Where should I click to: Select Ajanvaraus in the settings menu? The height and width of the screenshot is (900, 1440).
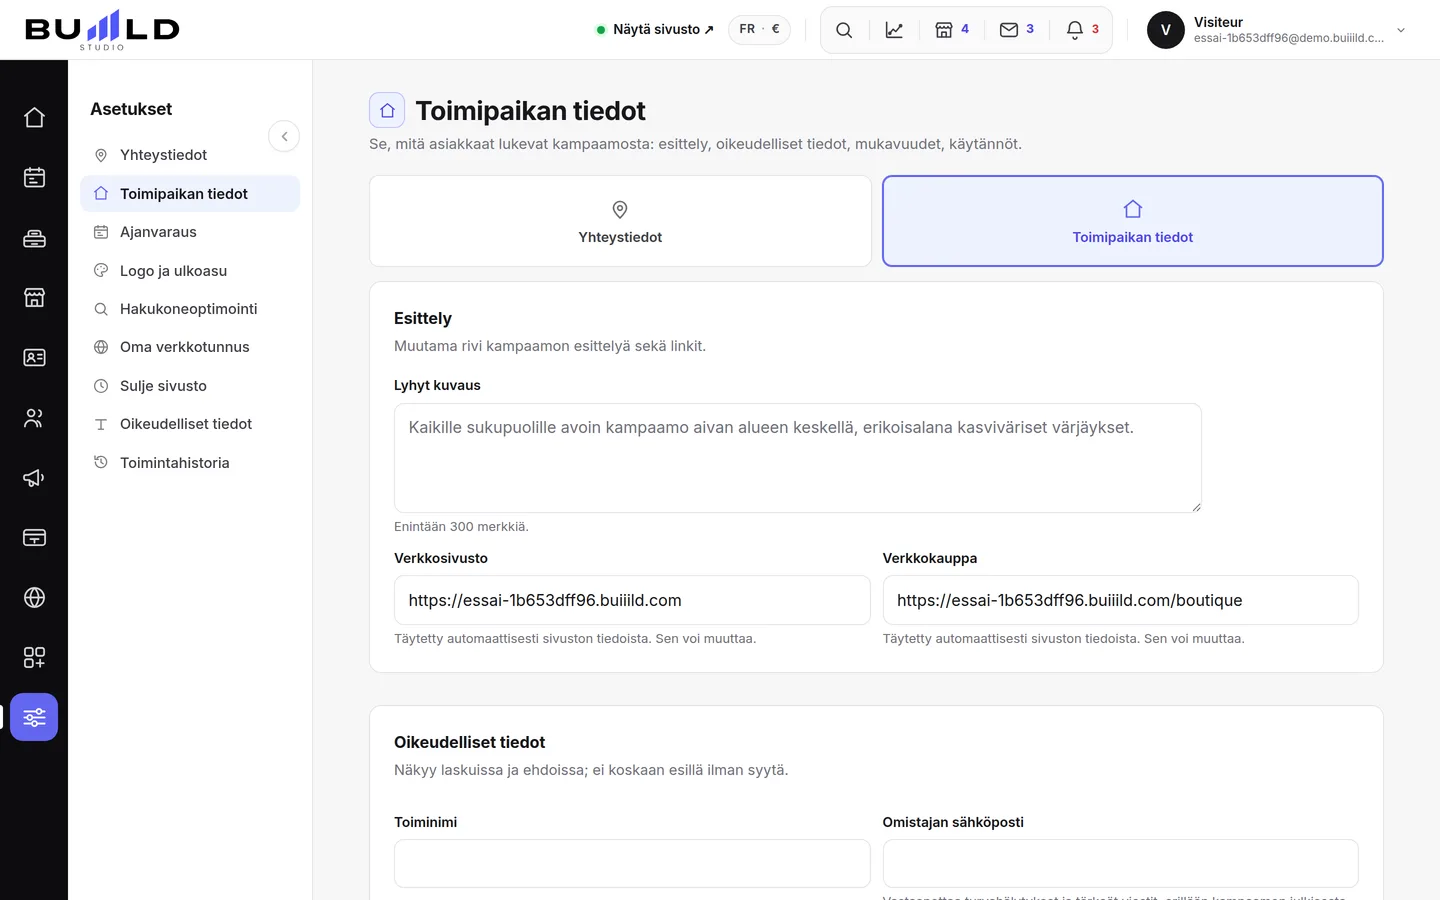(x=190, y=232)
